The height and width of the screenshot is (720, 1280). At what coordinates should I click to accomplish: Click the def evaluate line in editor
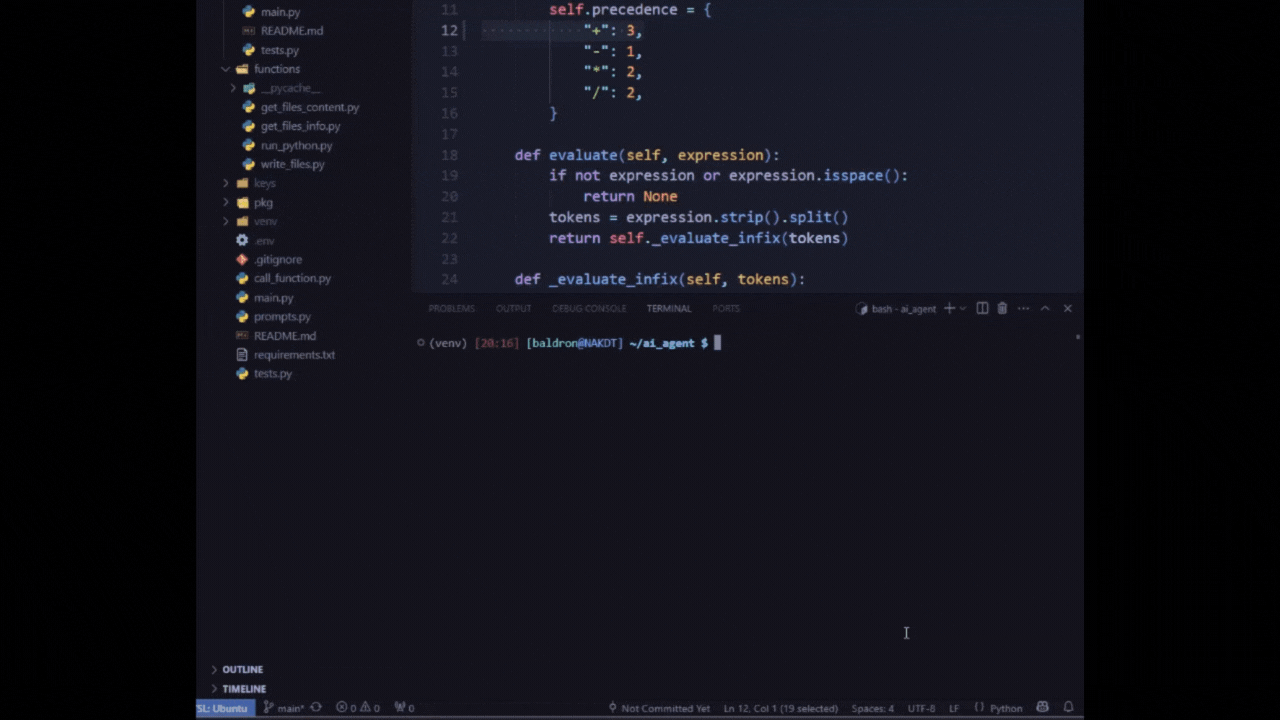[647, 155]
